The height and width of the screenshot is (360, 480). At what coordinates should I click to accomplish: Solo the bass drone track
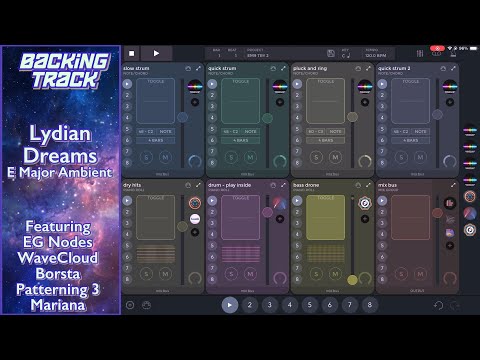316,274
